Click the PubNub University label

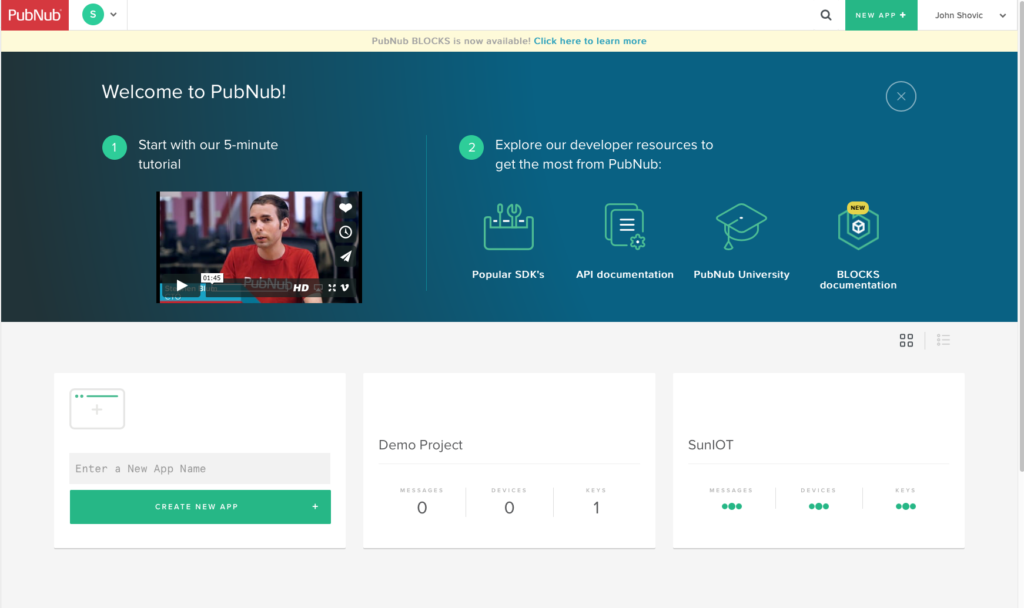[x=741, y=274]
